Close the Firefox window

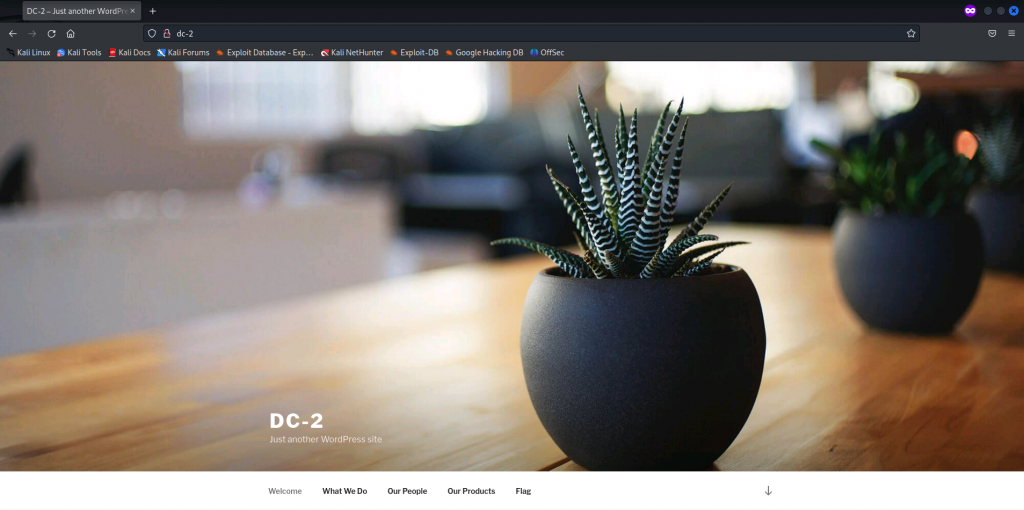1014,10
